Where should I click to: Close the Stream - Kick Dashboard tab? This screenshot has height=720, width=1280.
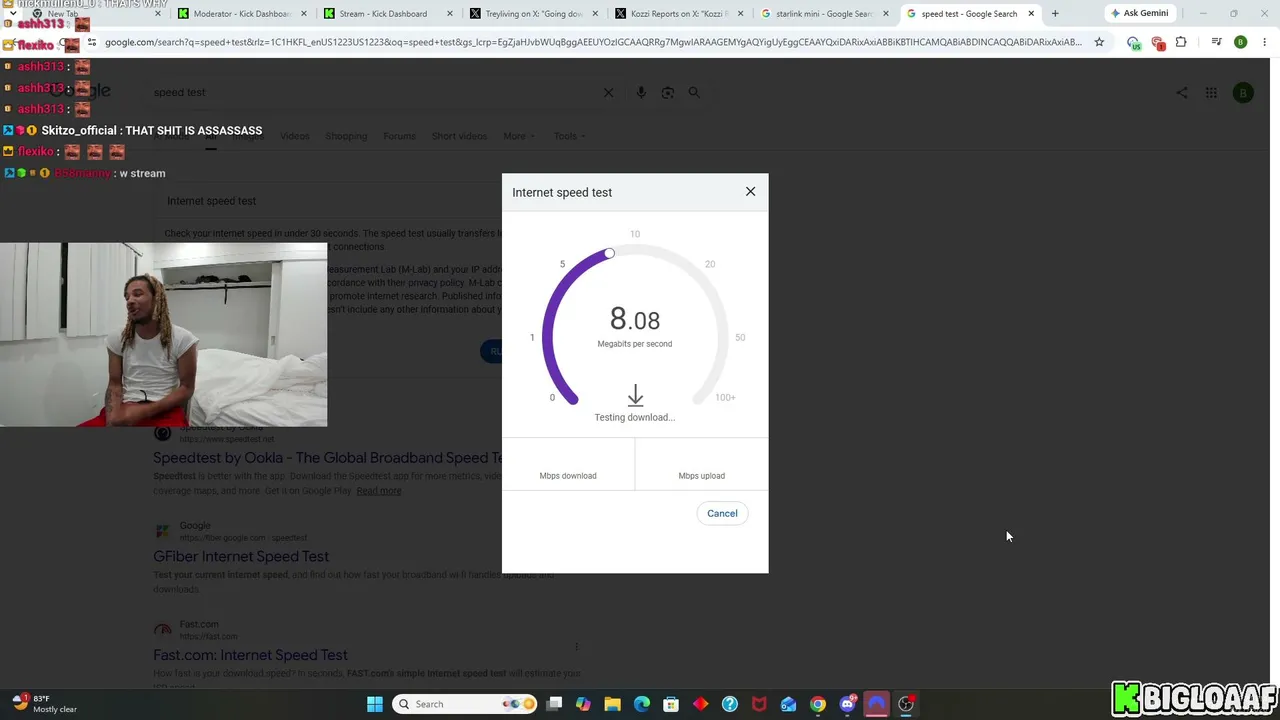point(450,14)
